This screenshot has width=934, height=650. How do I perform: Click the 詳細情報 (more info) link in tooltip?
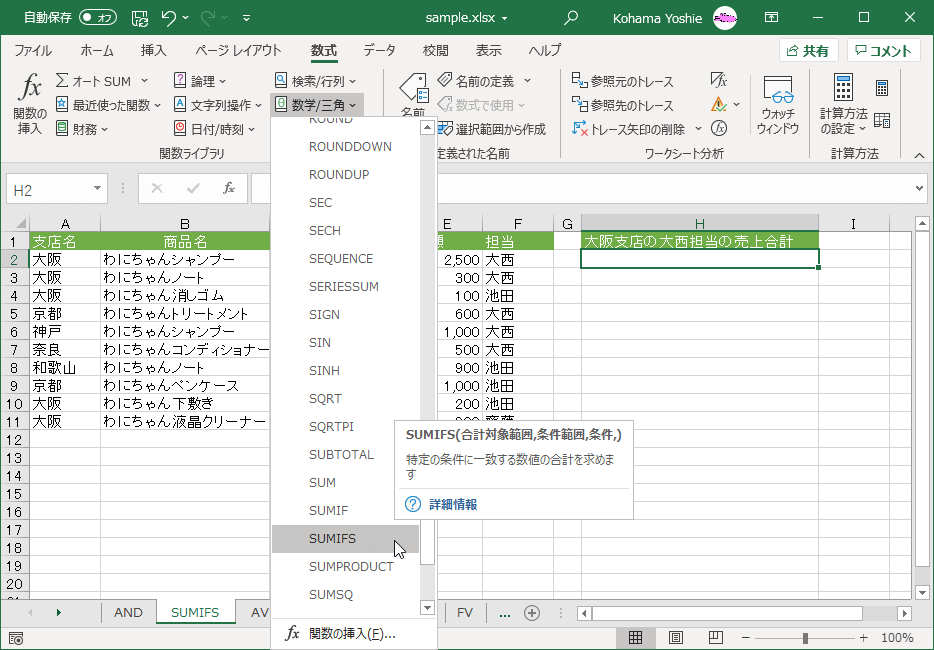[x=452, y=505]
